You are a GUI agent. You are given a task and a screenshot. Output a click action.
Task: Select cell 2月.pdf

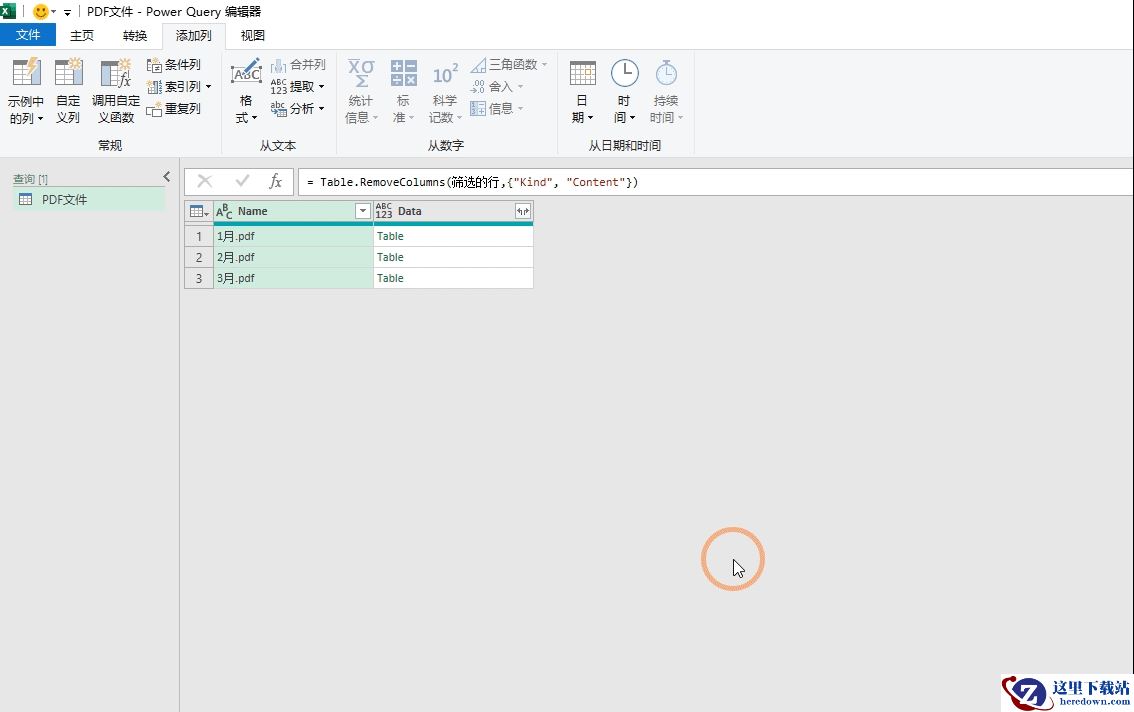point(293,257)
